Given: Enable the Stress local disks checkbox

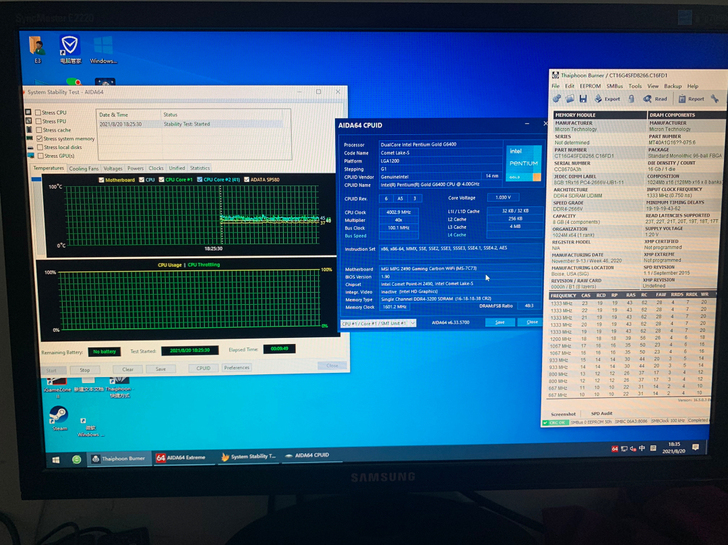Looking at the screenshot, I should click(40, 147).
